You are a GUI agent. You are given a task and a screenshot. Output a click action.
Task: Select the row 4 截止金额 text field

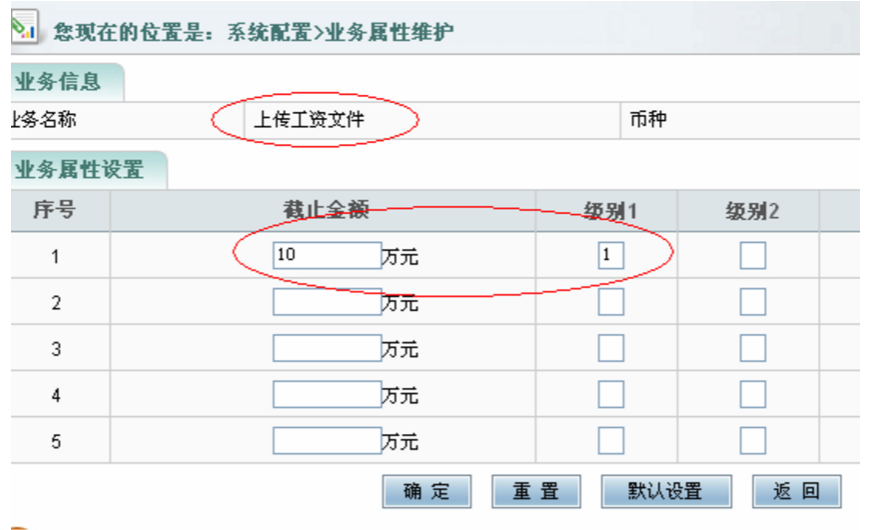327,394
